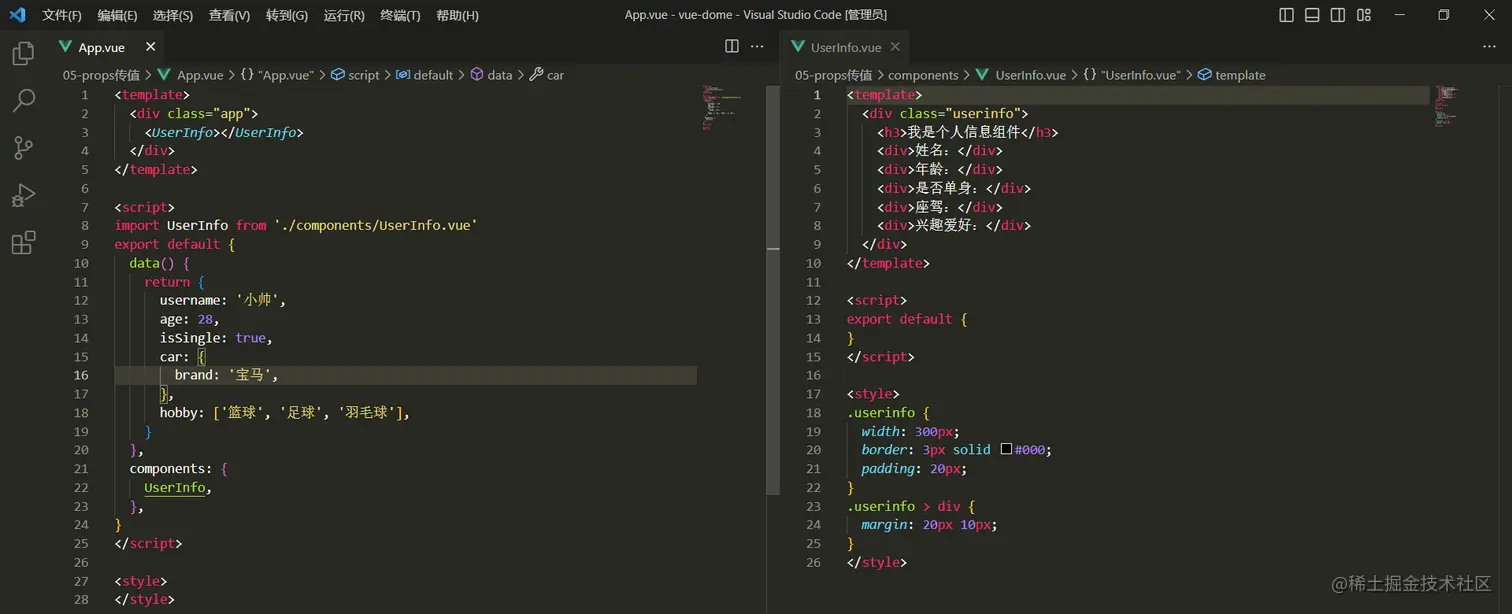Switch to the UserInfo.vue tab
This screenshot has height=614, width=1512.
click(846, 47)
